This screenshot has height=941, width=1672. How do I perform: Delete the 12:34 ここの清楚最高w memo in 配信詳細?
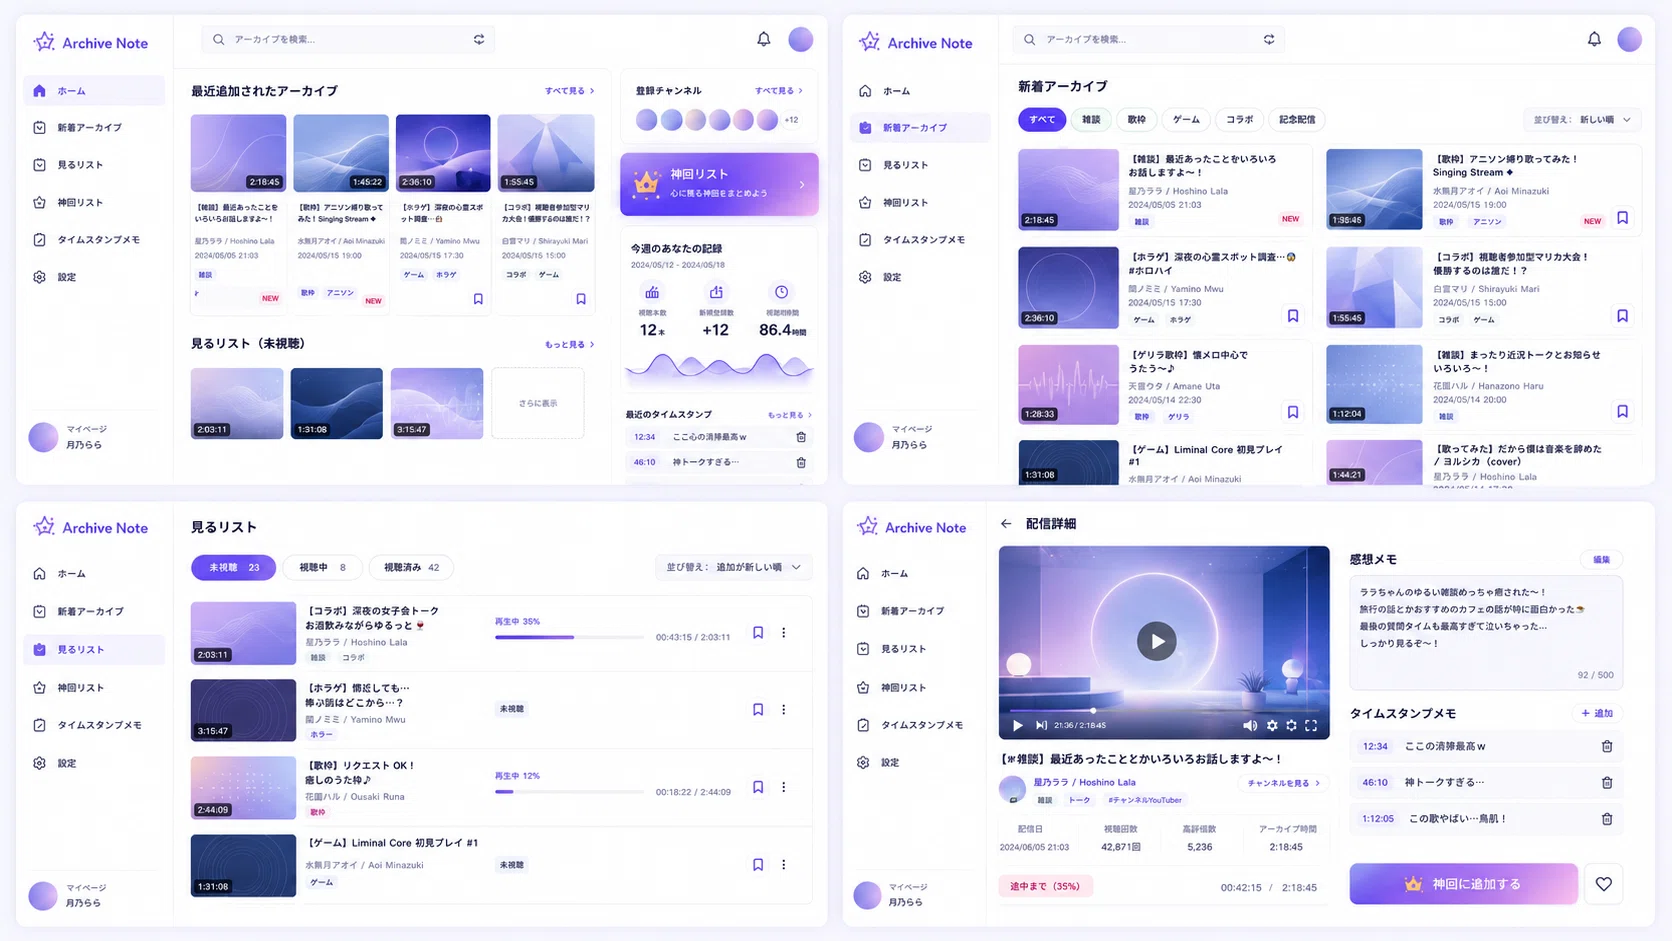click(1607, 746)
